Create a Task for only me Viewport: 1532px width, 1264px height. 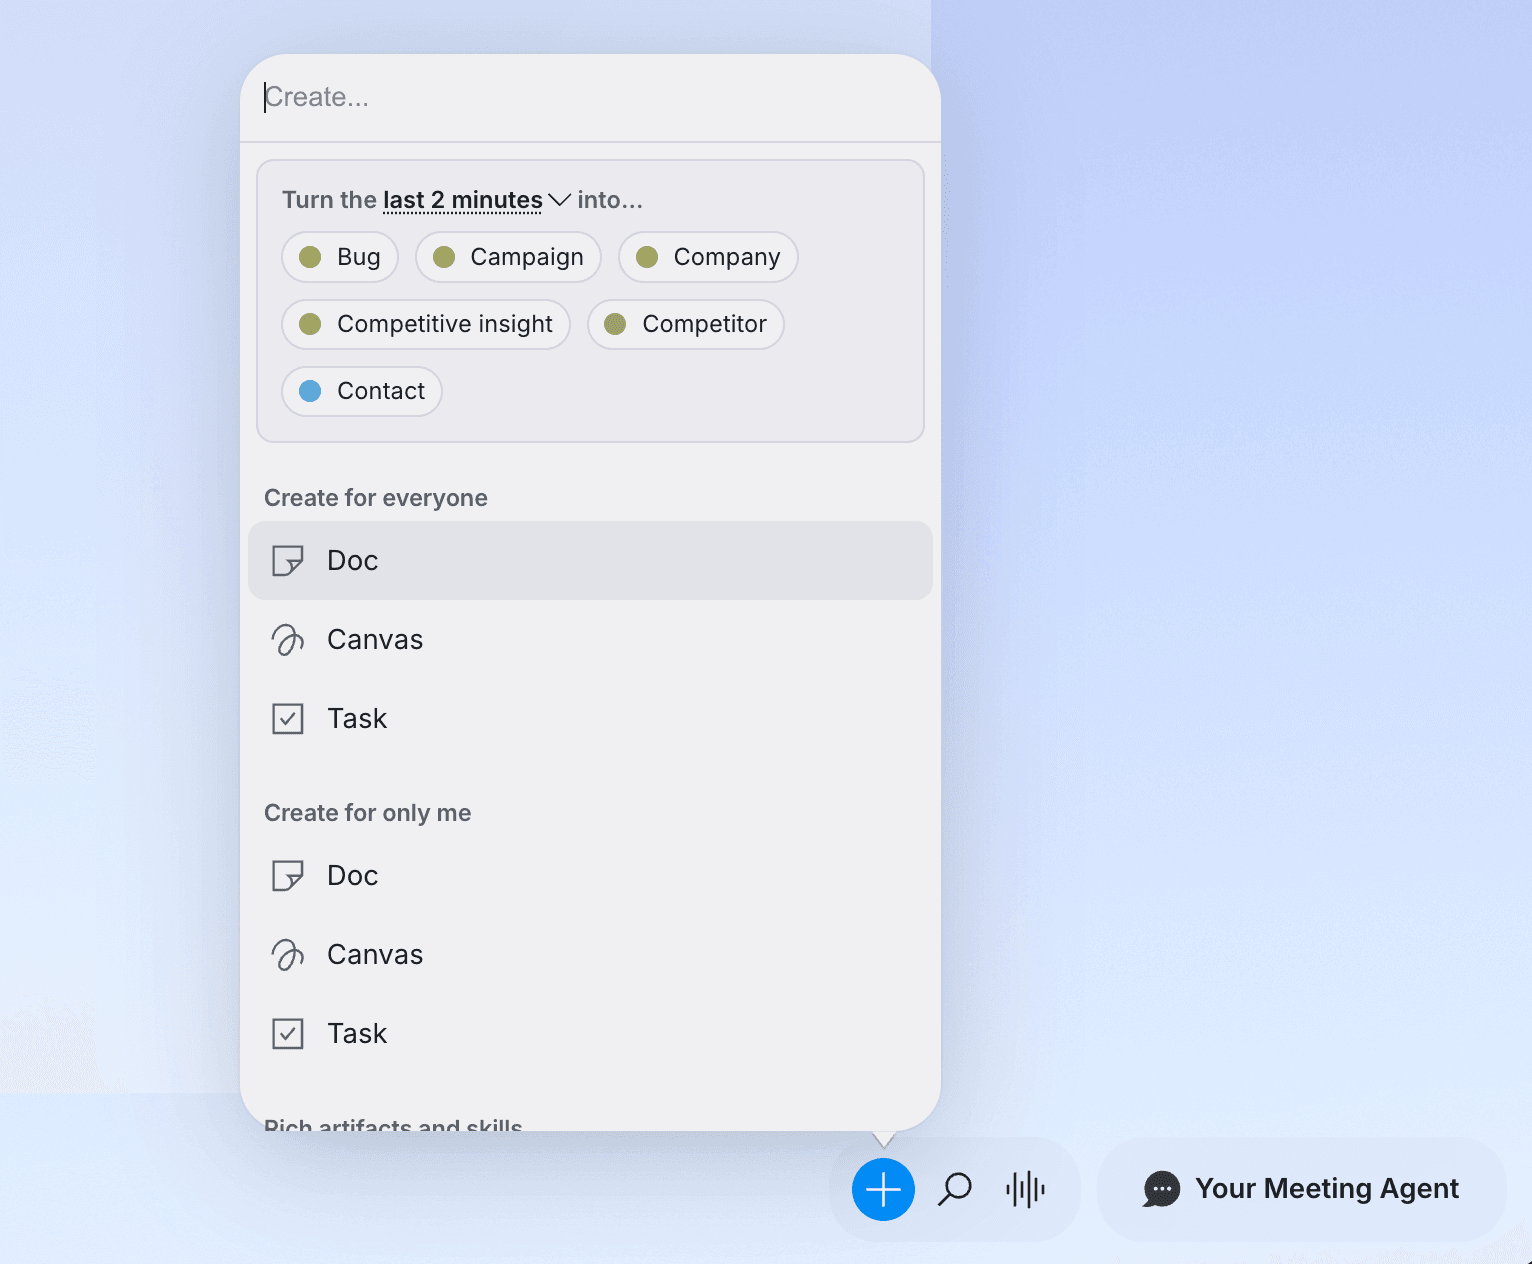tap(590, 1033)
